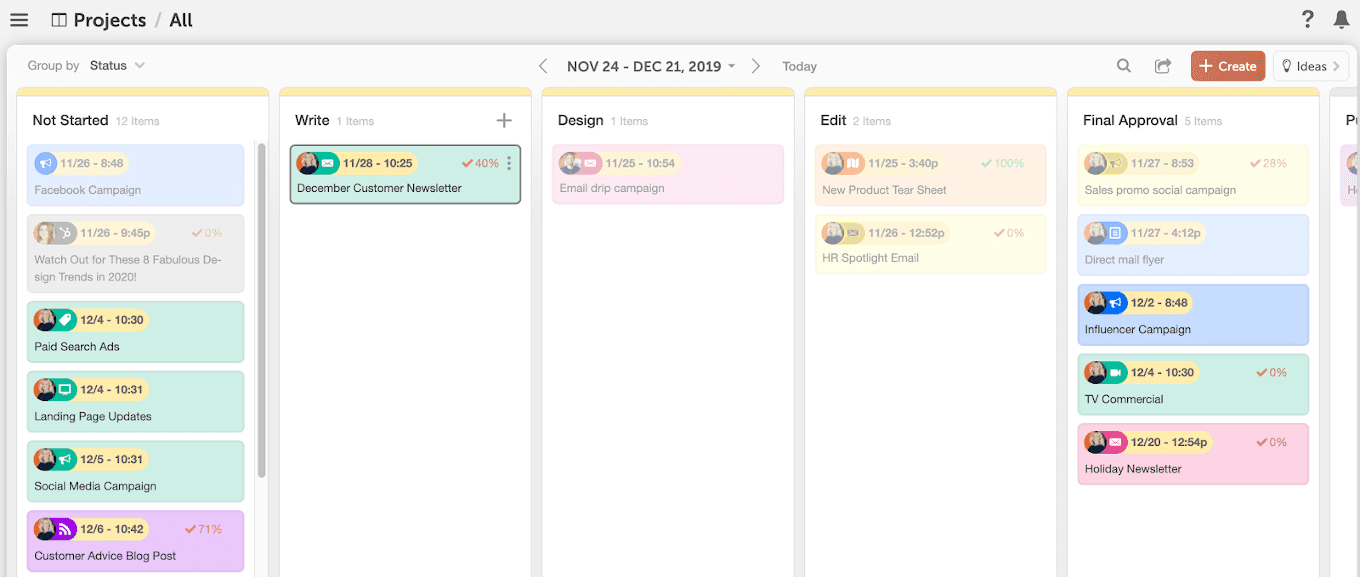Open the Email drip campaign card
1360x577 pixels.
pyautogui.click(x=668, y=175)
